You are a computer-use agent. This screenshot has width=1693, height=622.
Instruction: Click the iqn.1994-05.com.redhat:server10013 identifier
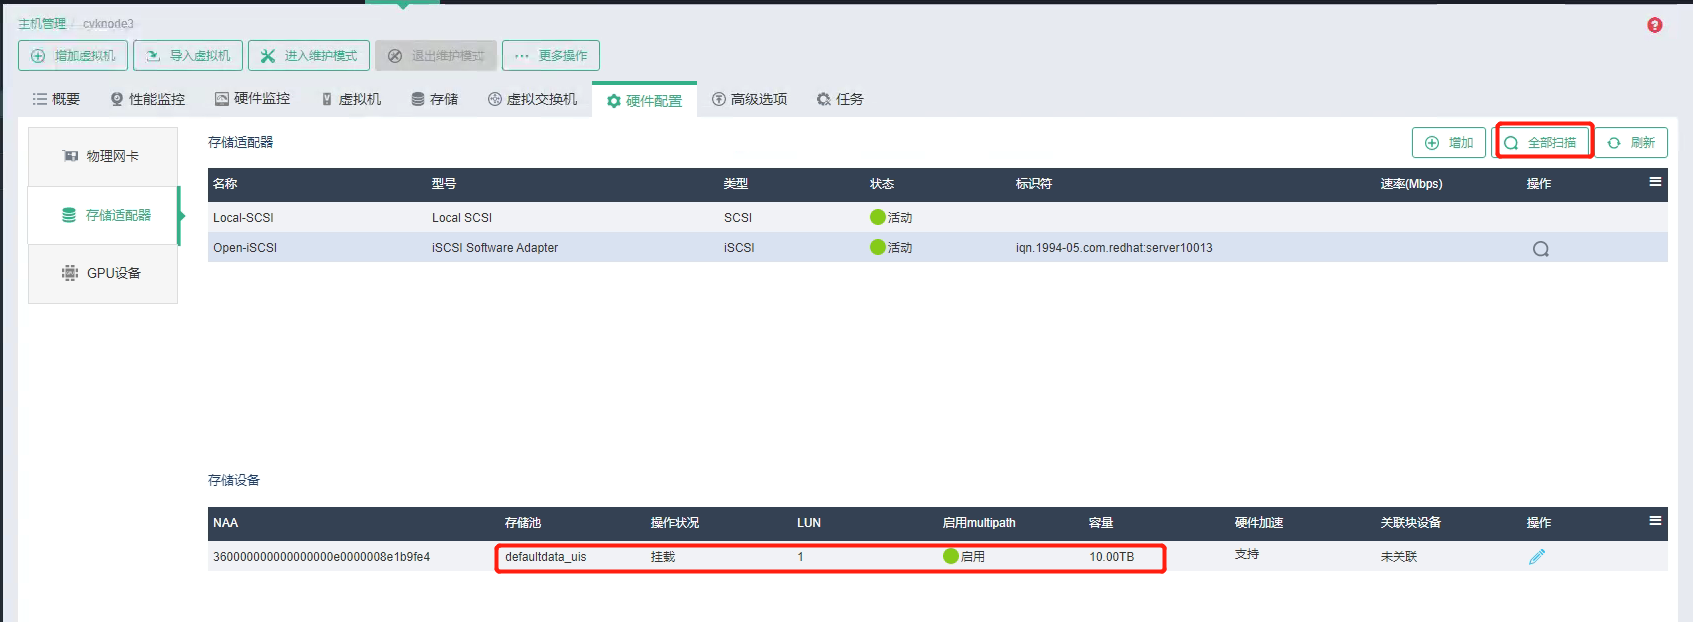1114,248
